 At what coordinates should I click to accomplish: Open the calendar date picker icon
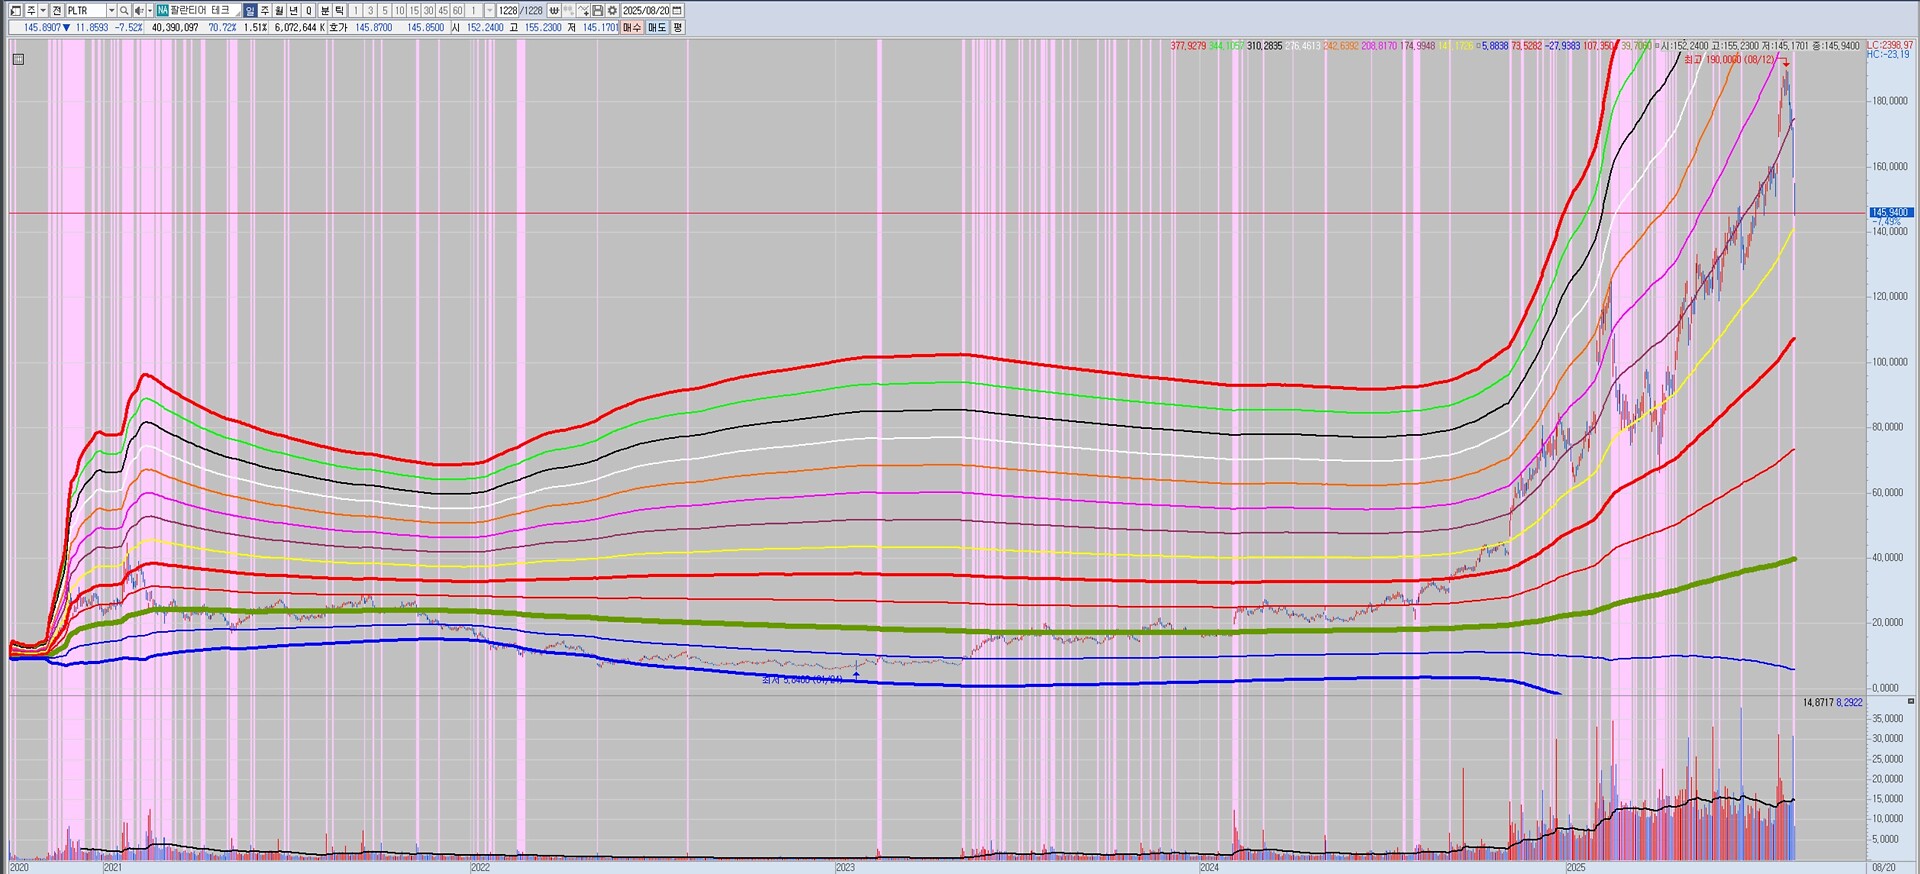click(x=677, y=10)
